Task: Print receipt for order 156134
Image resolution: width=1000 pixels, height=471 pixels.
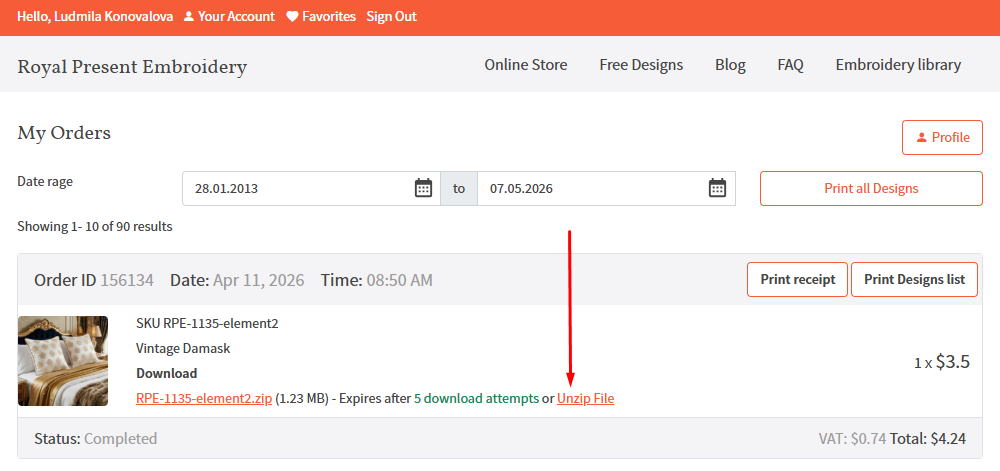Action: (797, 279)
